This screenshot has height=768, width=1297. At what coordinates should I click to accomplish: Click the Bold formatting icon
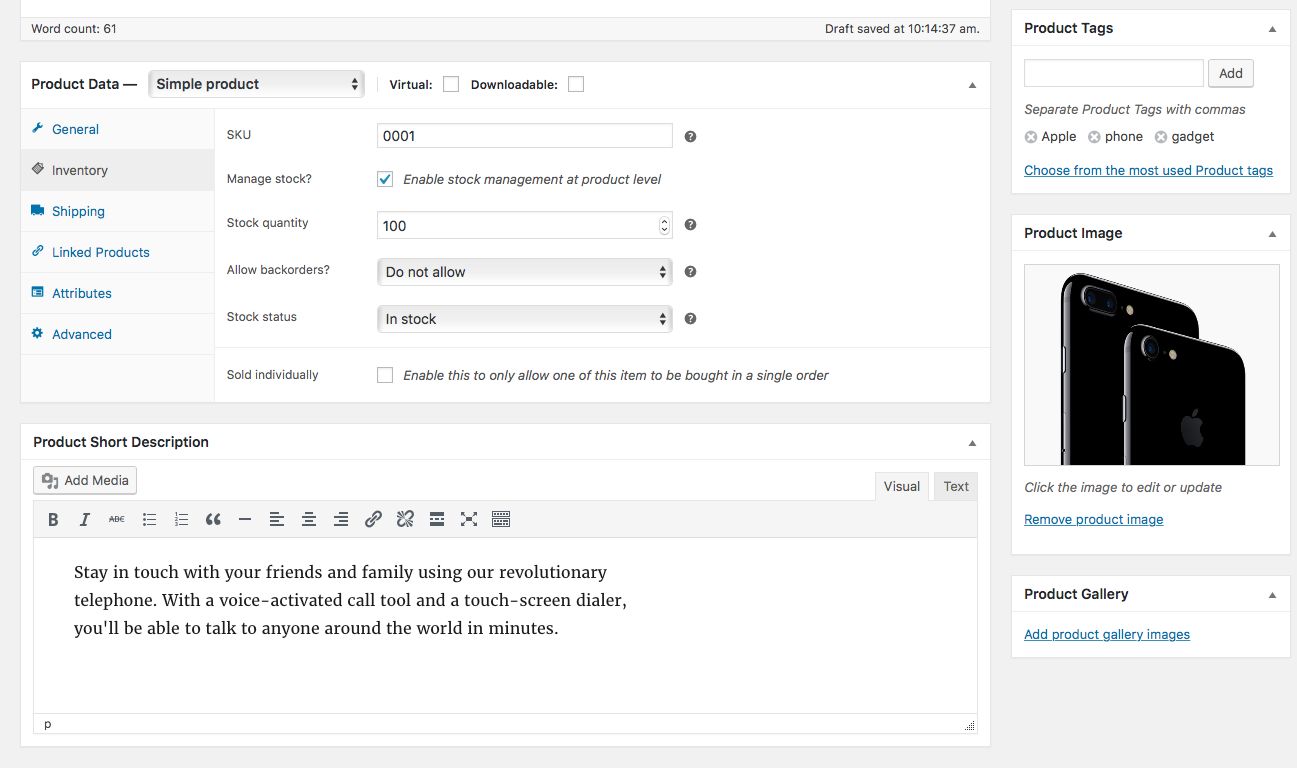[x=53, y=519]
